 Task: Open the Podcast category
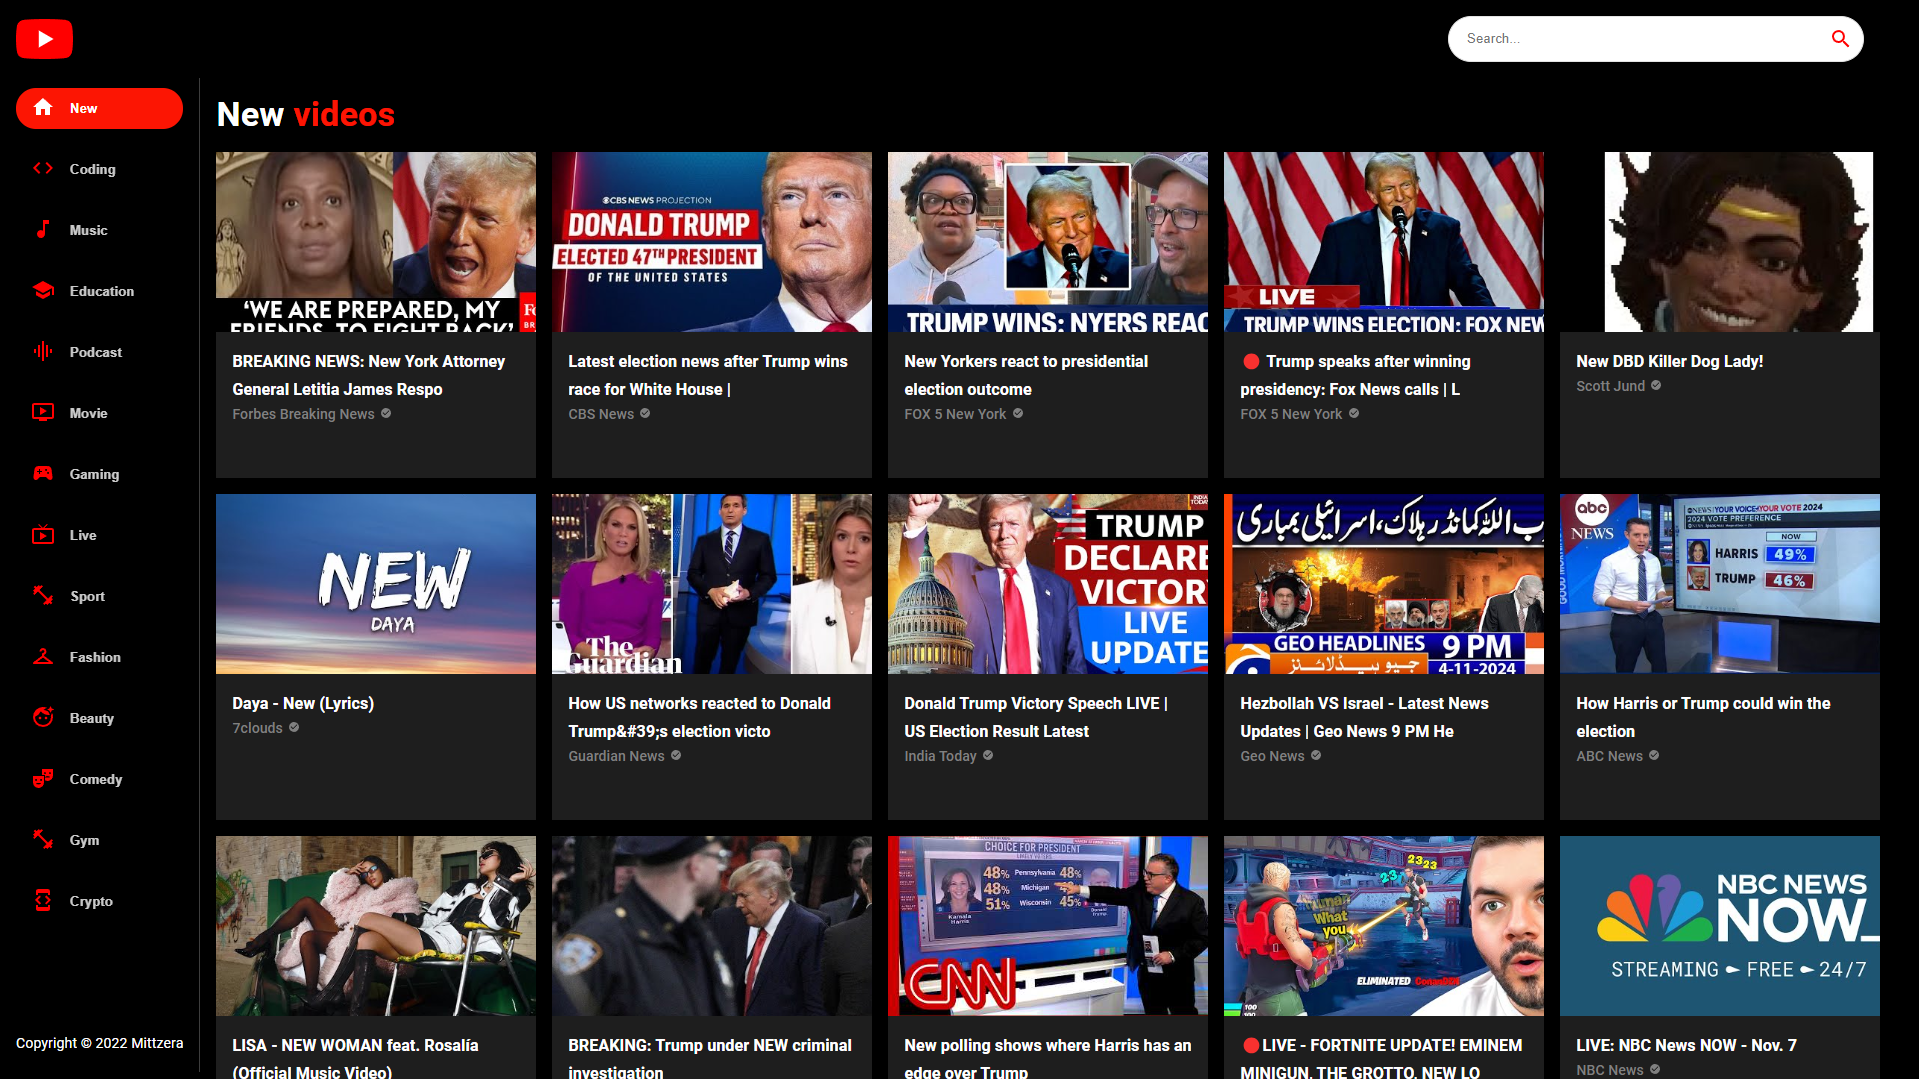pyautogui.click(x=99, y=352)
